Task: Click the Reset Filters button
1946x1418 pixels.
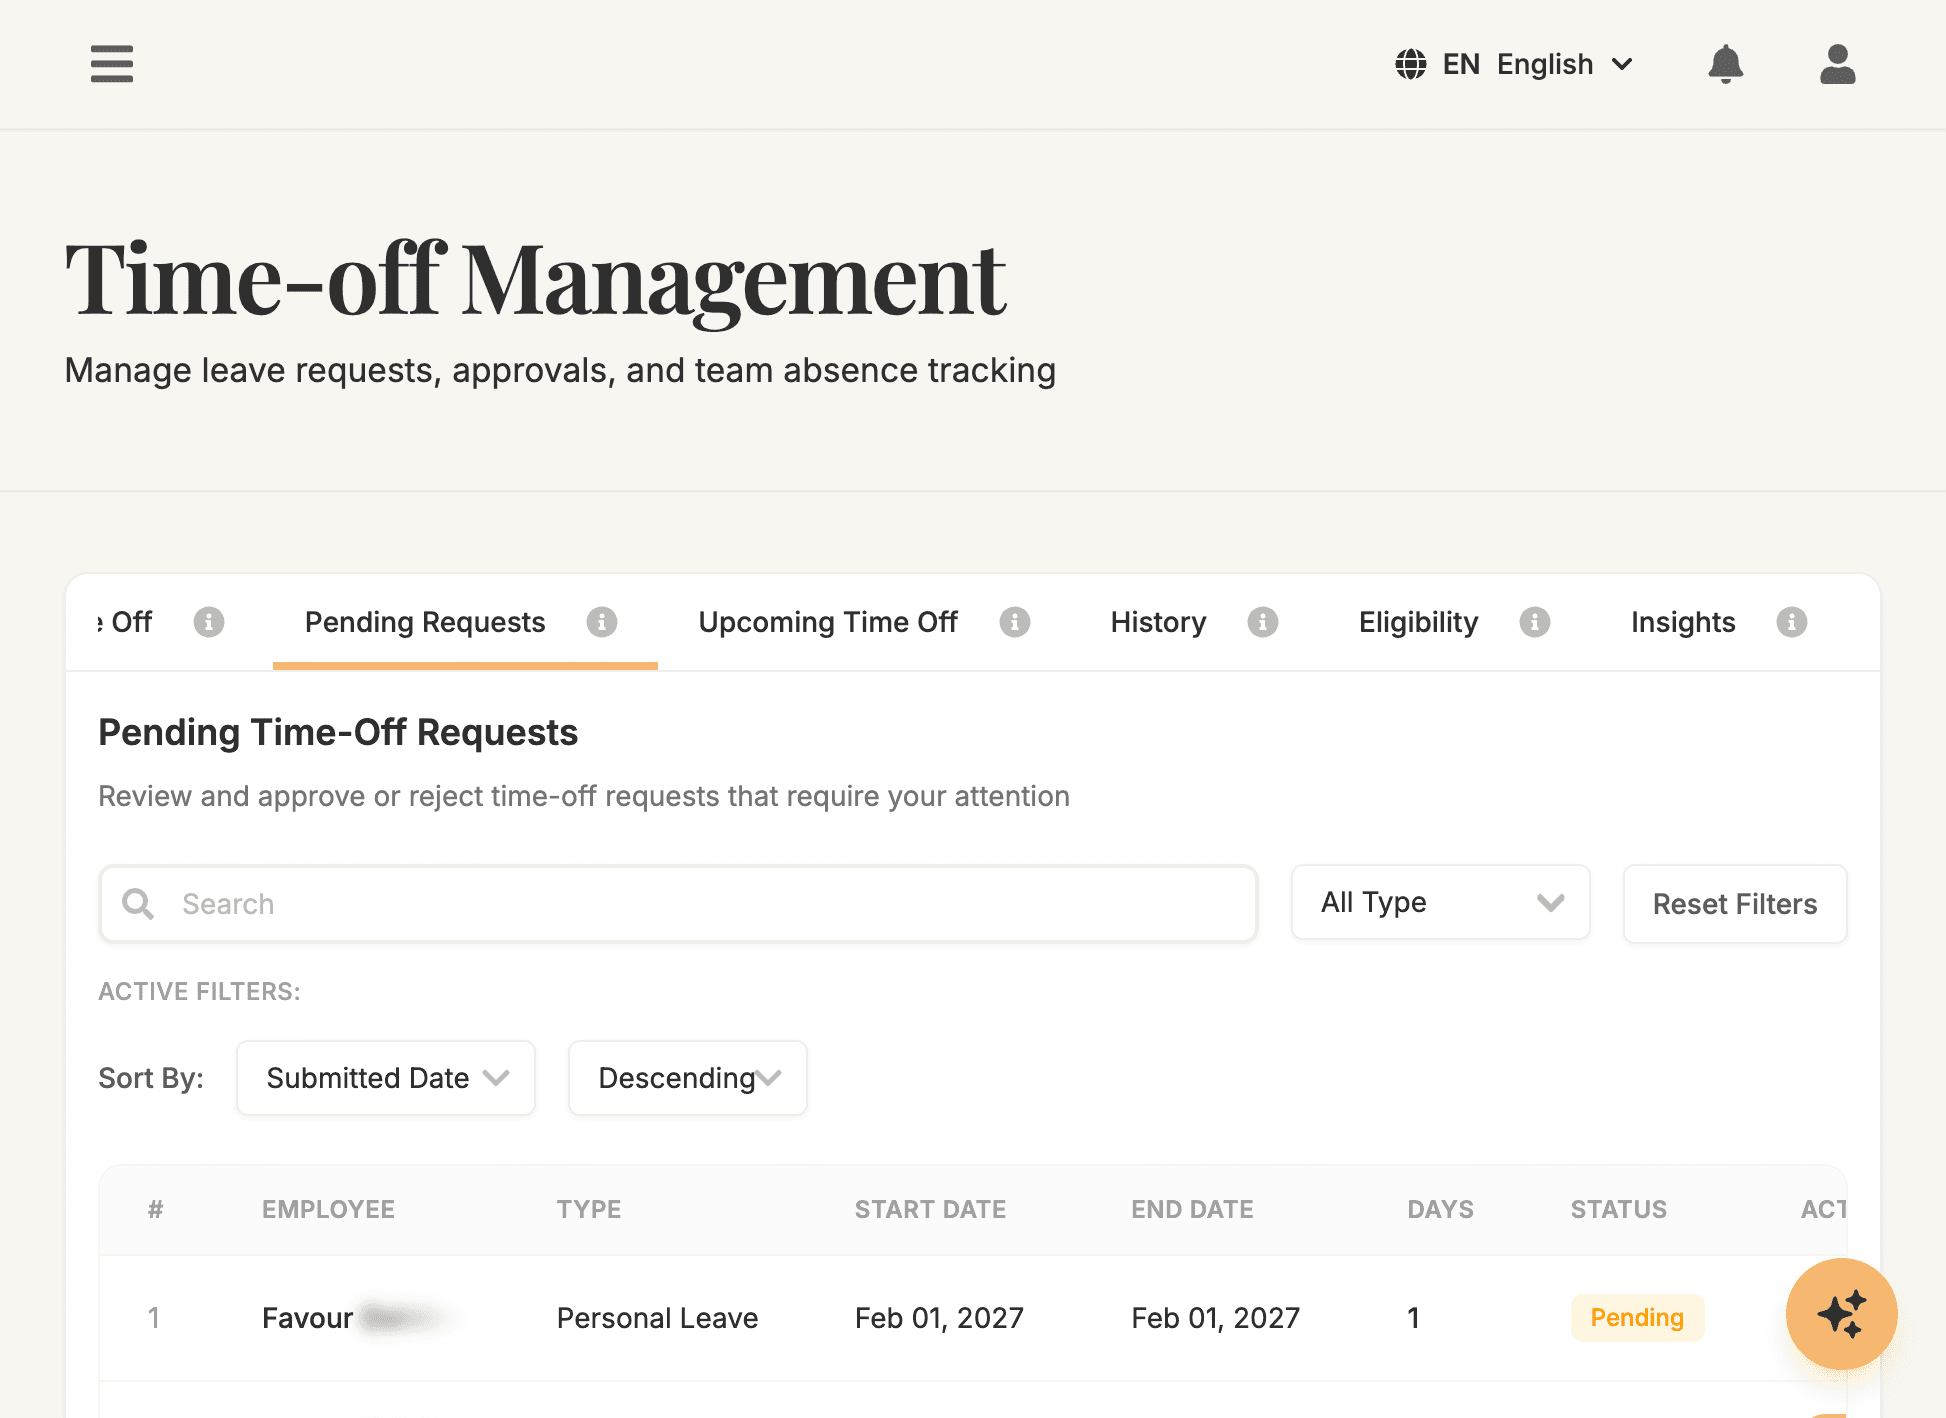Action: [x=1735, y=903]
